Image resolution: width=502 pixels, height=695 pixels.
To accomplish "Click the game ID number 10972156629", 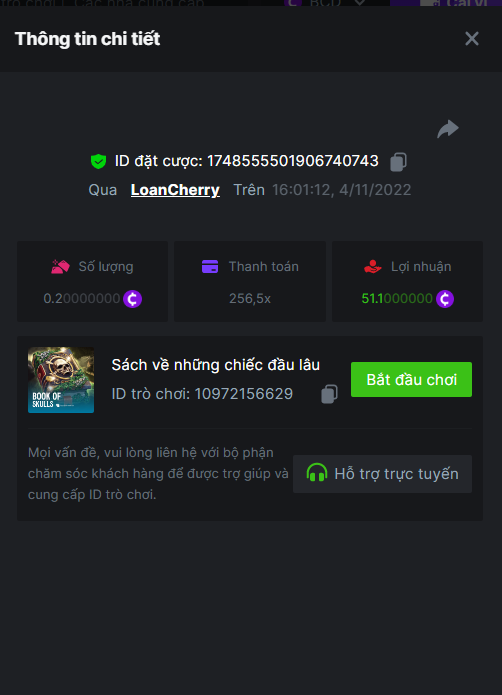I will point(244,394).
